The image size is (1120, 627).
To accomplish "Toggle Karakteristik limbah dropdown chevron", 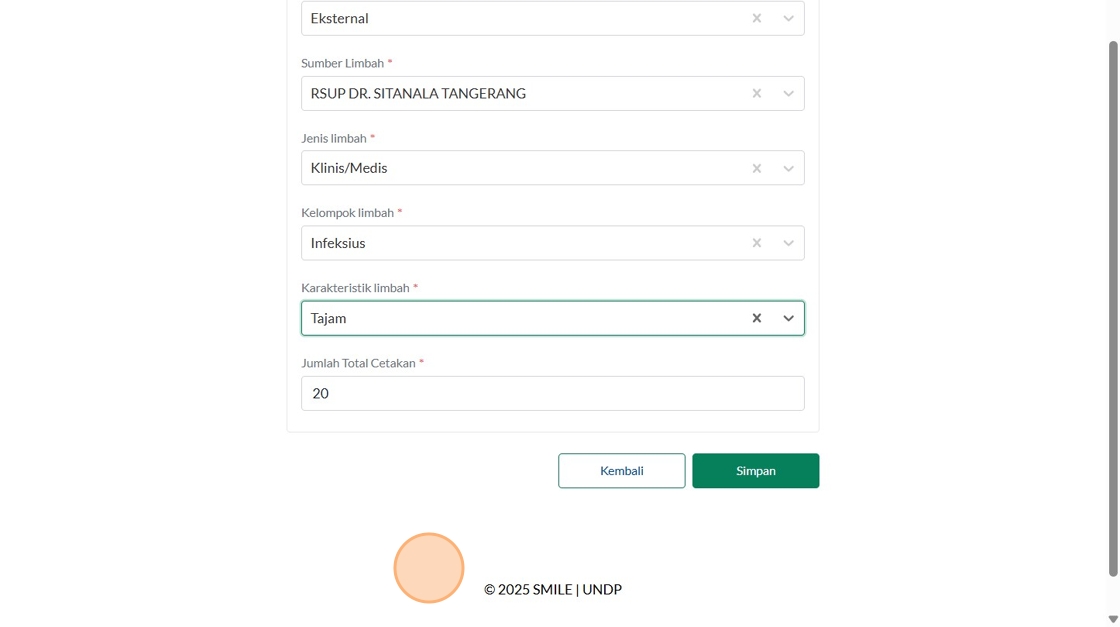I will pyautogui.click(x=788, y=318).
